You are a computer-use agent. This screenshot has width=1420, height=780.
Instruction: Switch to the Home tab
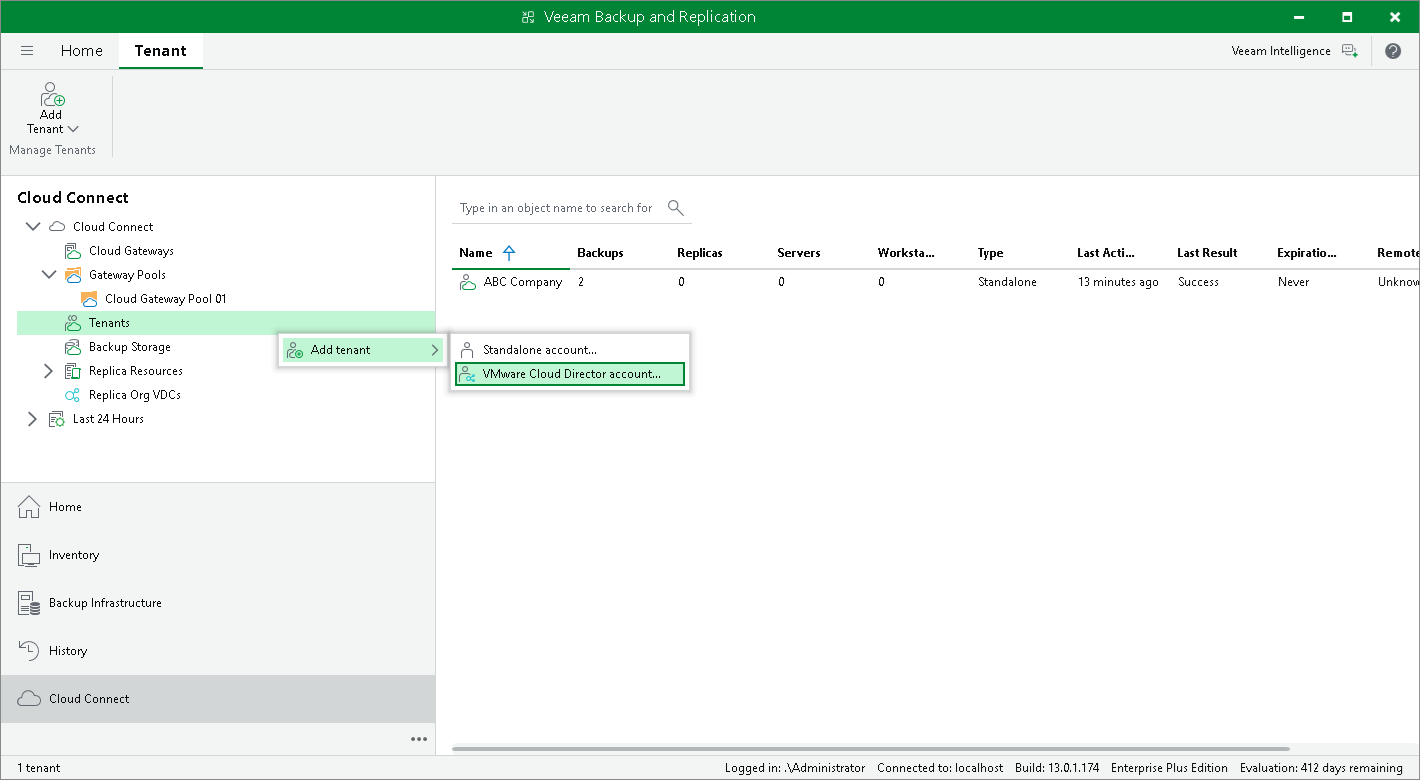pyautogui.click(x=81, y=50)
